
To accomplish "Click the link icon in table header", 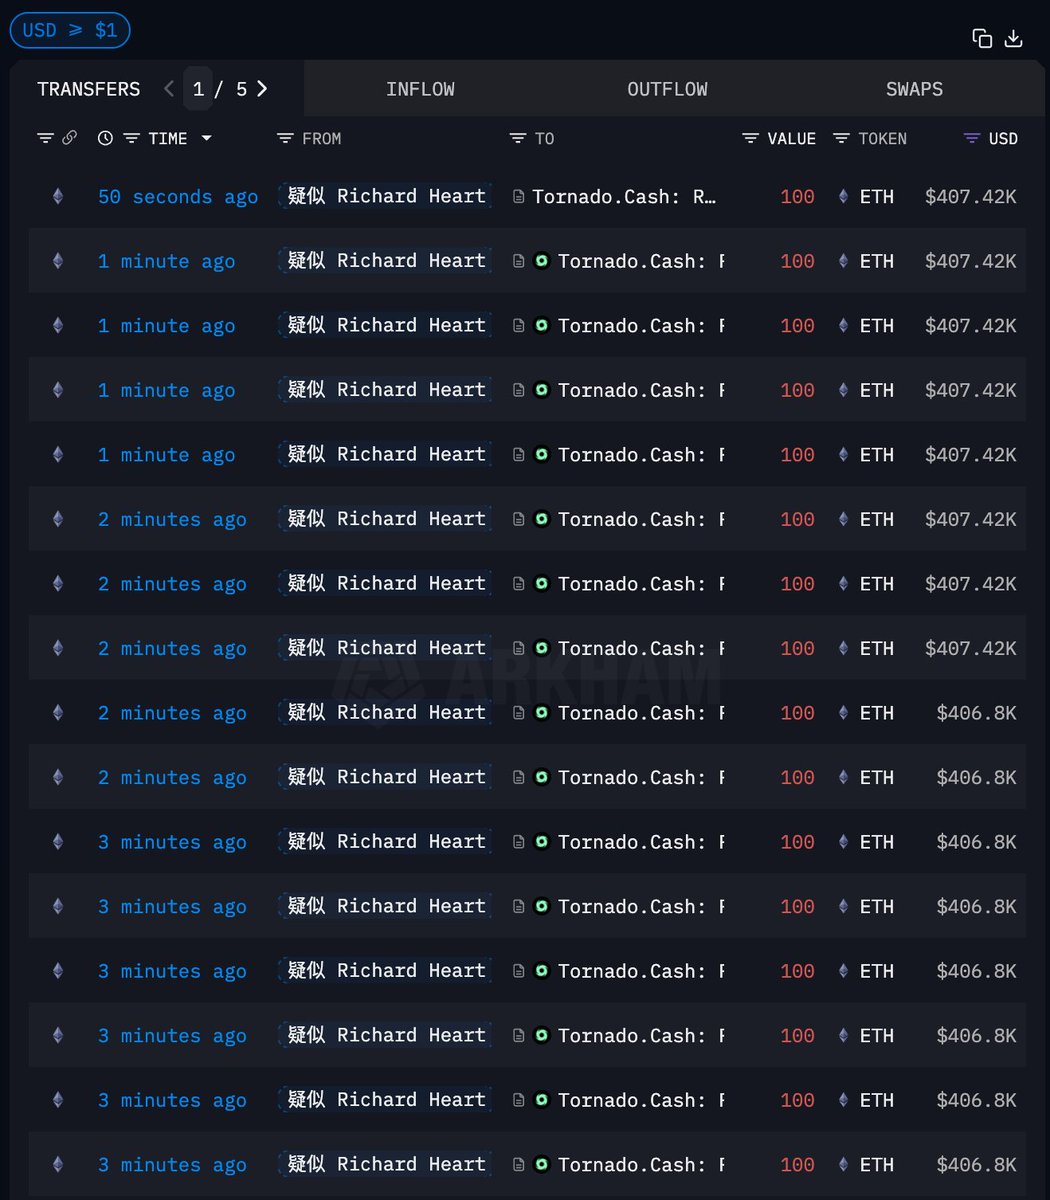I will [69, 138].
